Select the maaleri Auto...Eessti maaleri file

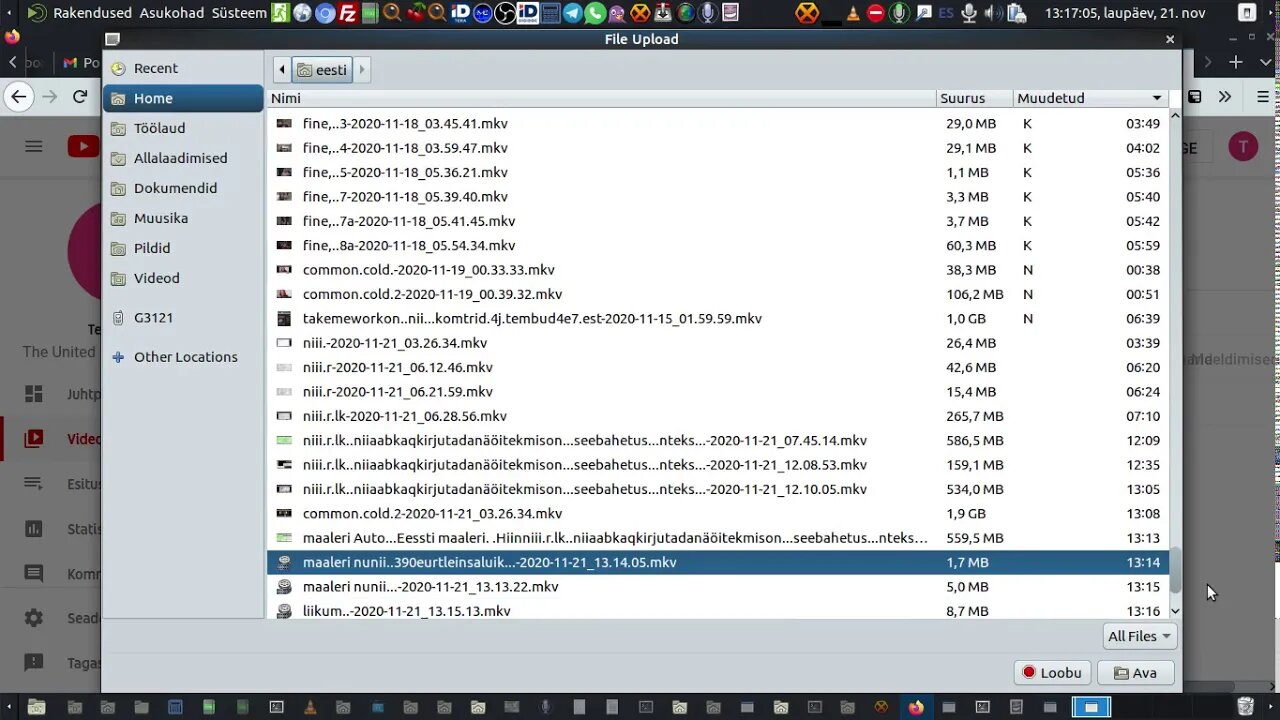[717, 538]
